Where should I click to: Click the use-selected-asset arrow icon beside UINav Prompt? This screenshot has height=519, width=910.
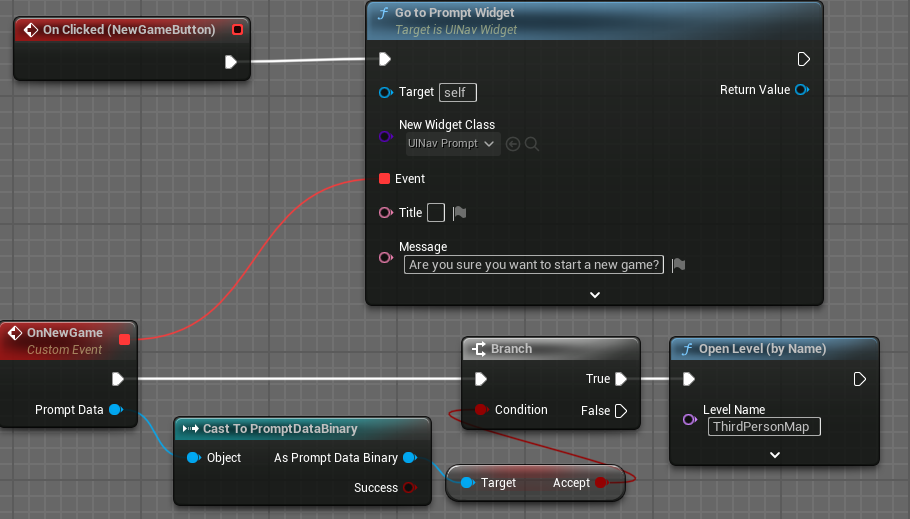pos(512,143)
